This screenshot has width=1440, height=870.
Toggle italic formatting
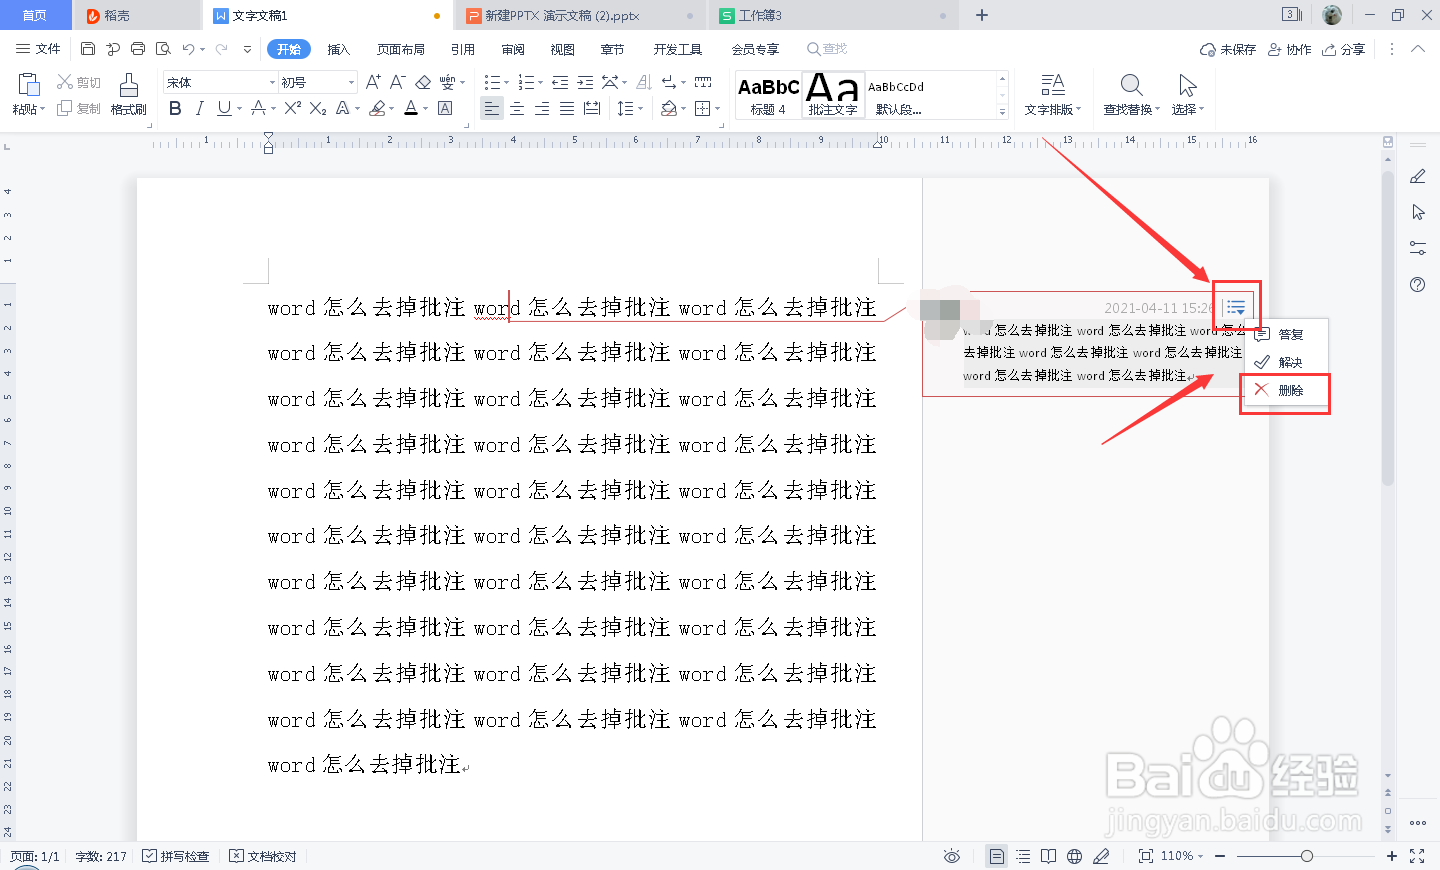coord(202,108)
